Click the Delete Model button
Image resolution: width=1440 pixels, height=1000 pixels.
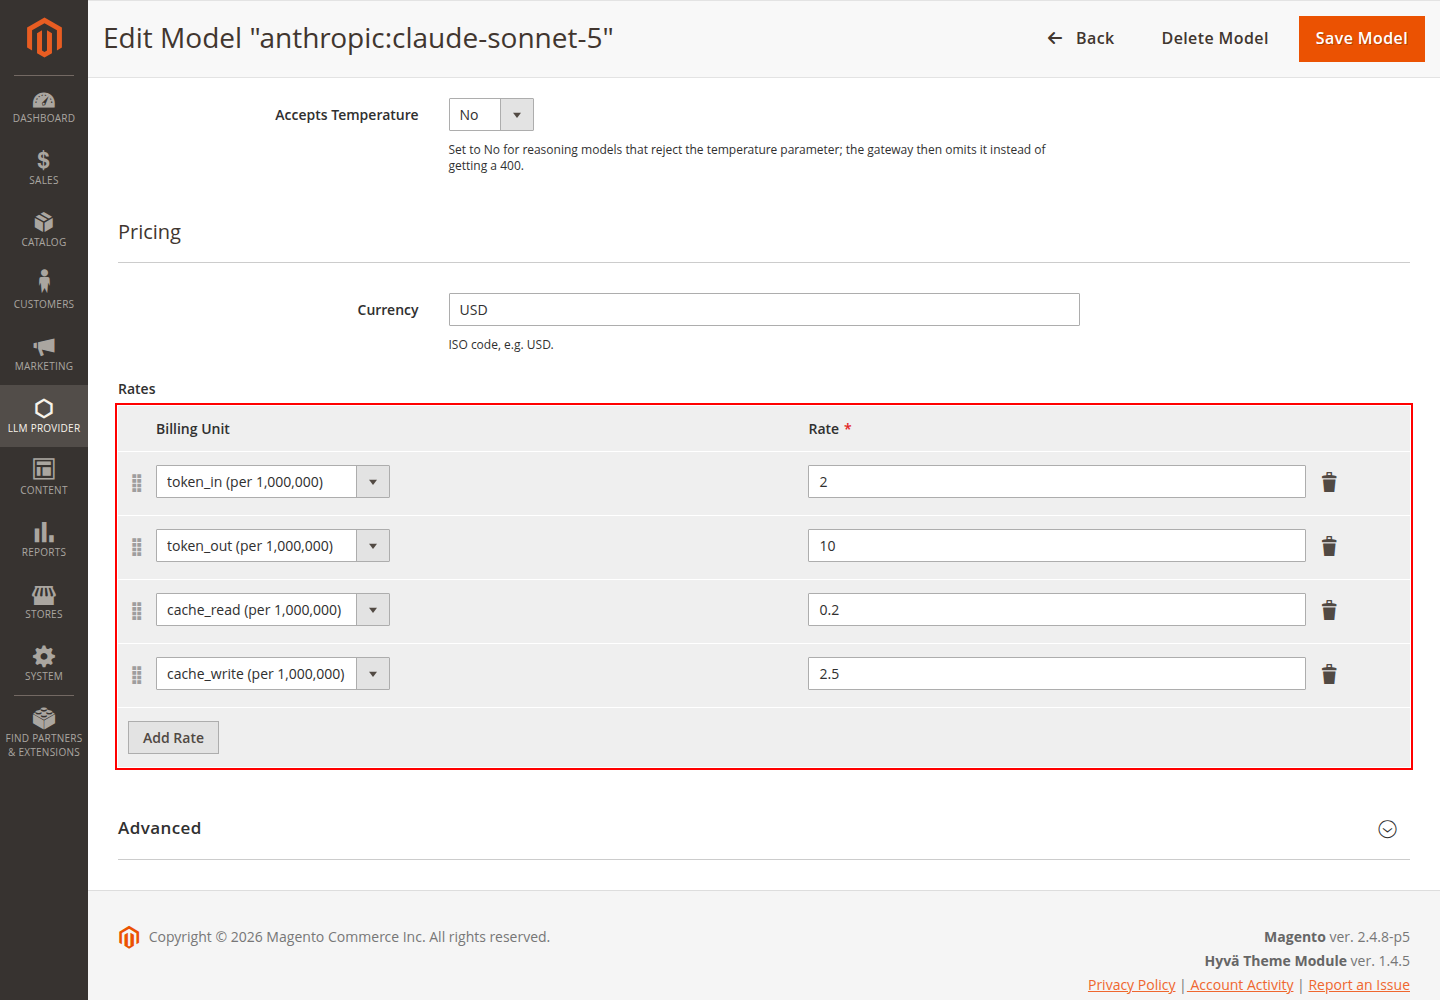(x=1215, y=39)
